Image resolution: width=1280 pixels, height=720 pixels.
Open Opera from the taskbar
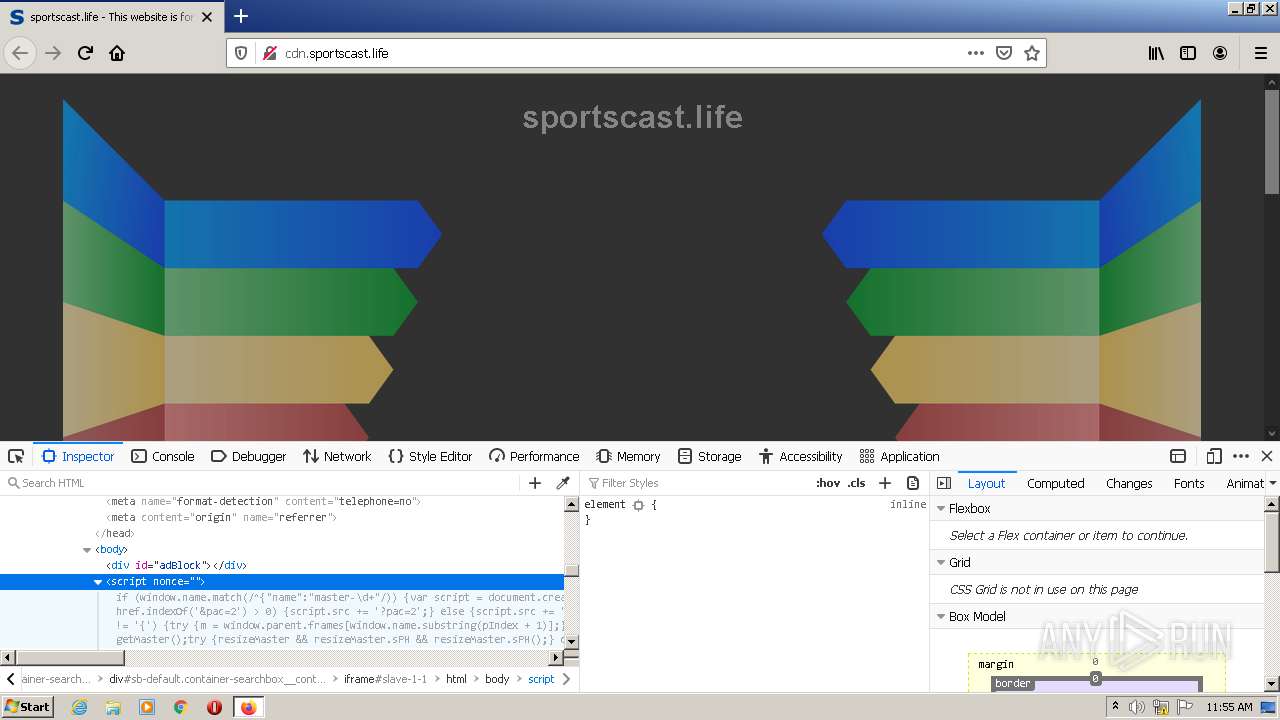point(214,707)
